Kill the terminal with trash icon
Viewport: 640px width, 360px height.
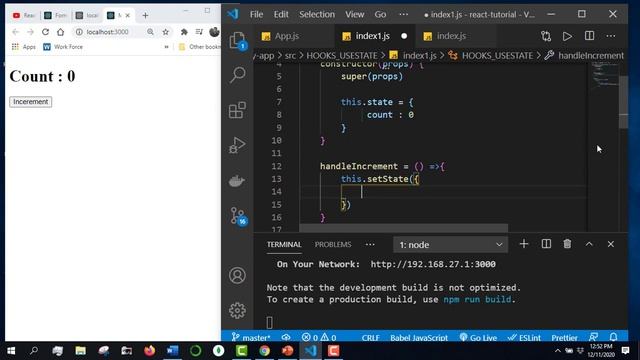coord(567,244)
